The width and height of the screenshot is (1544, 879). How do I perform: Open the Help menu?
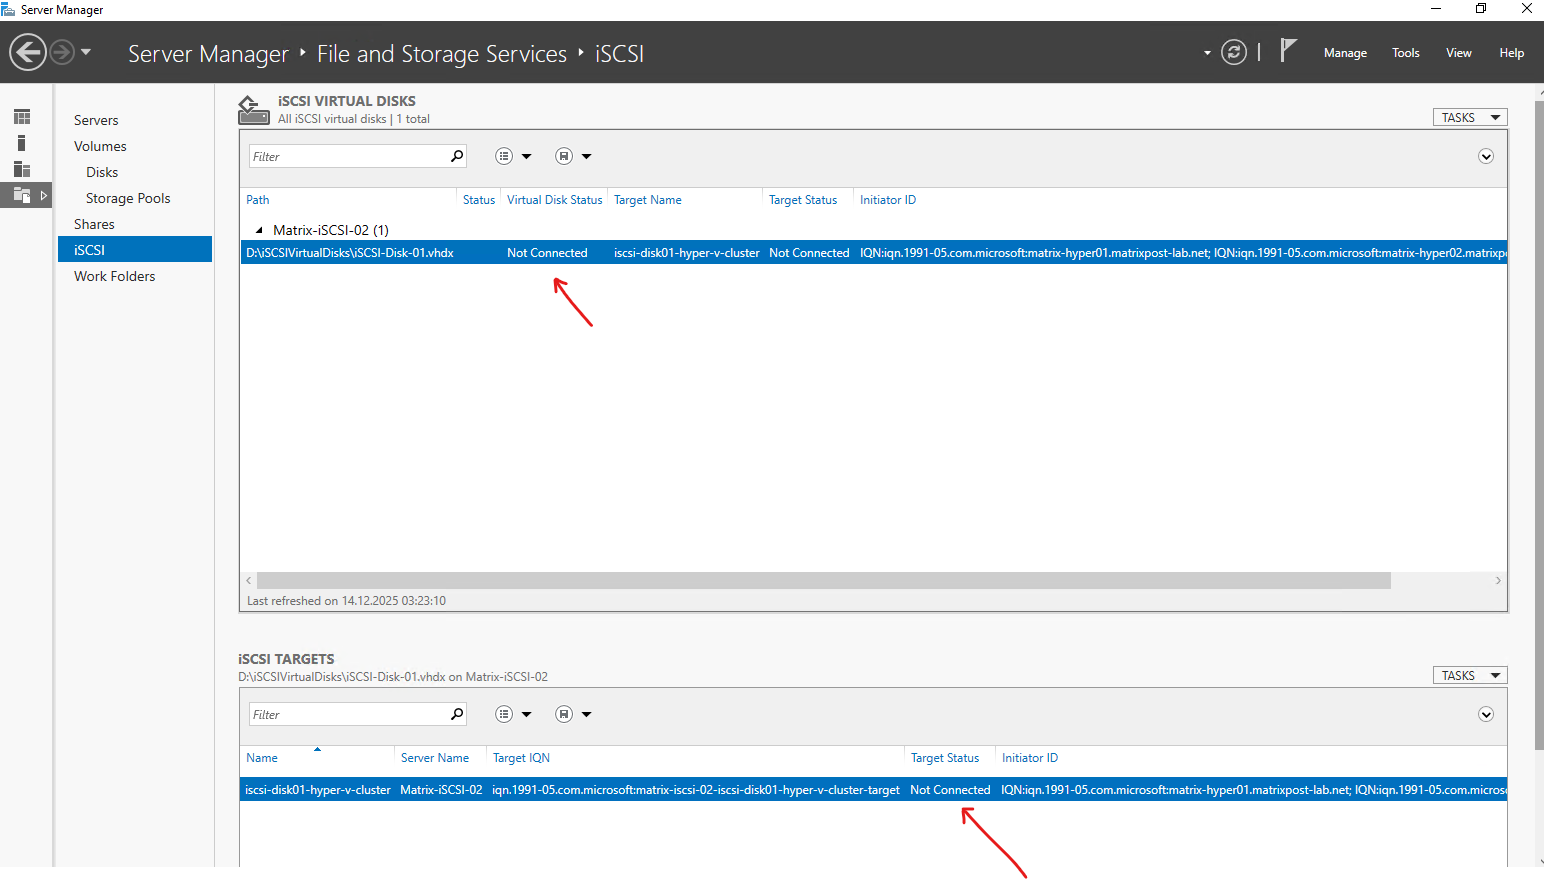pos(1512,53)
